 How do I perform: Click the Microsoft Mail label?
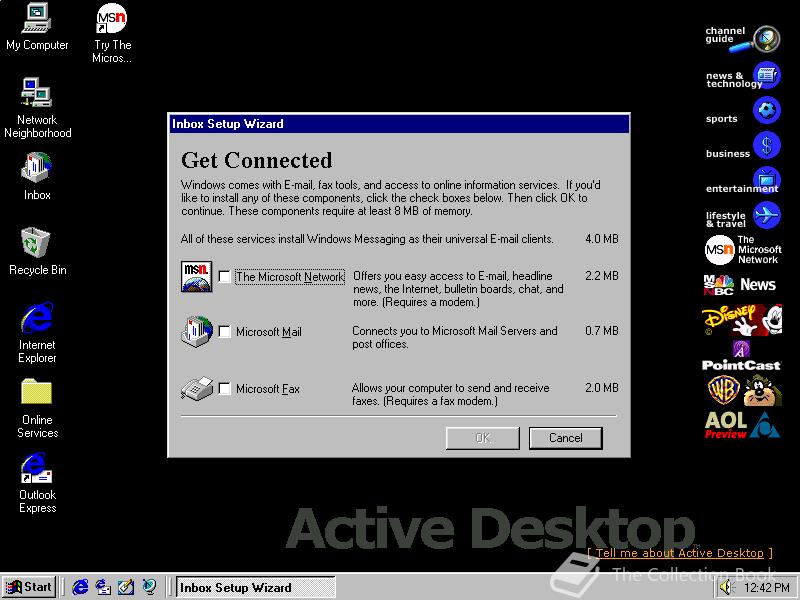pyautogui.click(x=269, y=332)
